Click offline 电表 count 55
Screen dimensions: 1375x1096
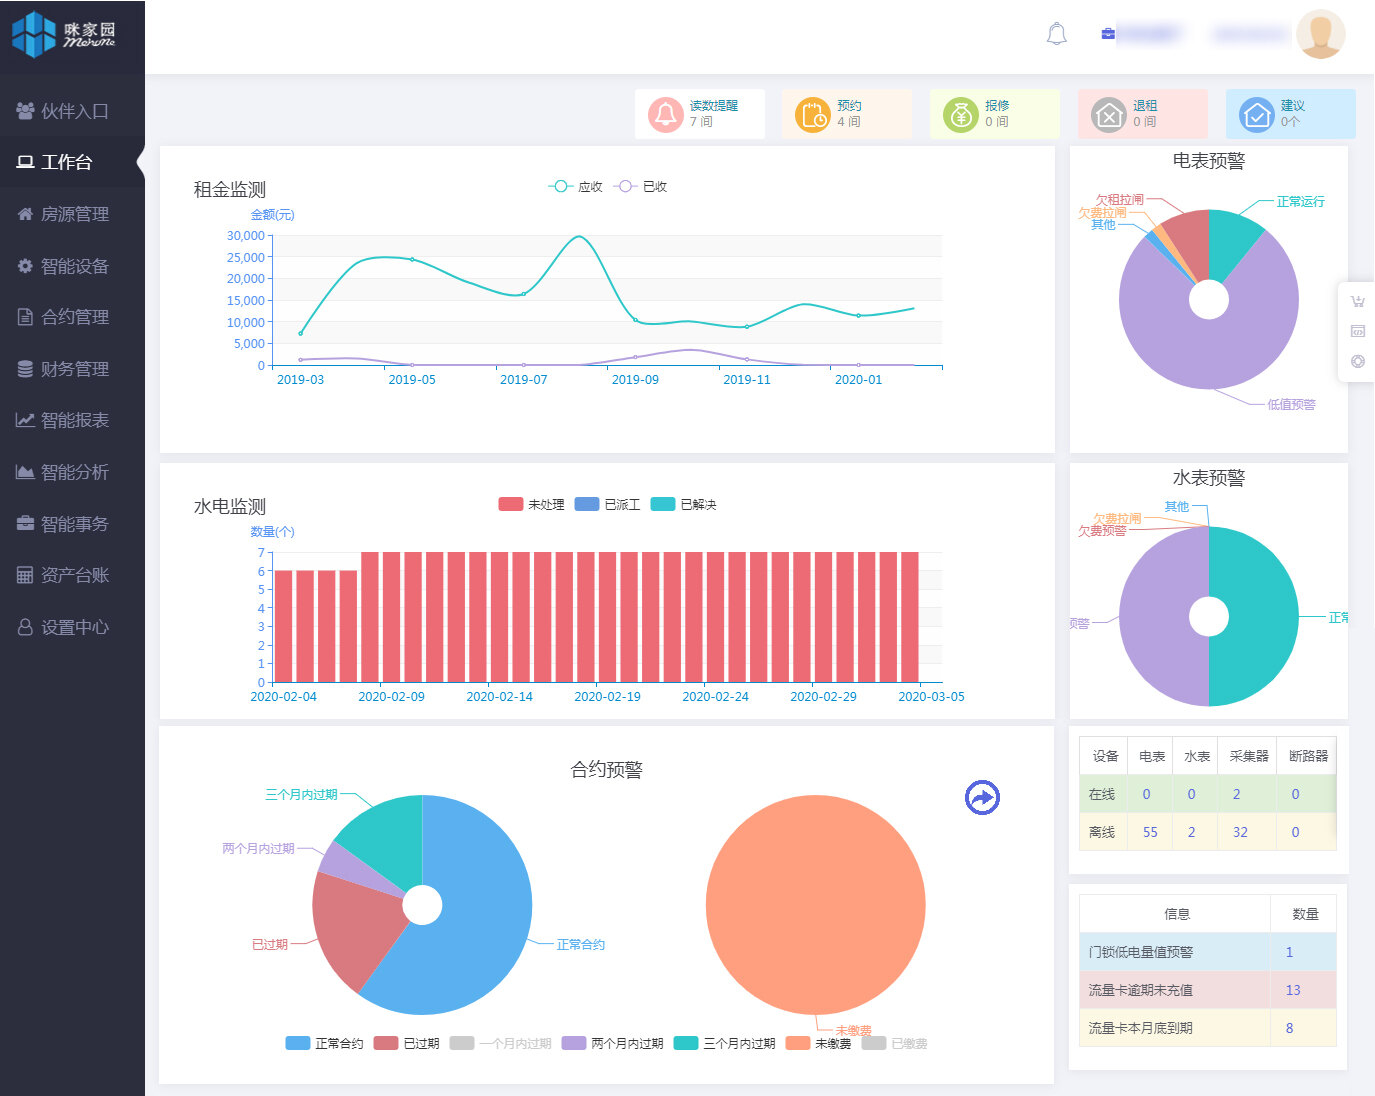(1150, 832)
